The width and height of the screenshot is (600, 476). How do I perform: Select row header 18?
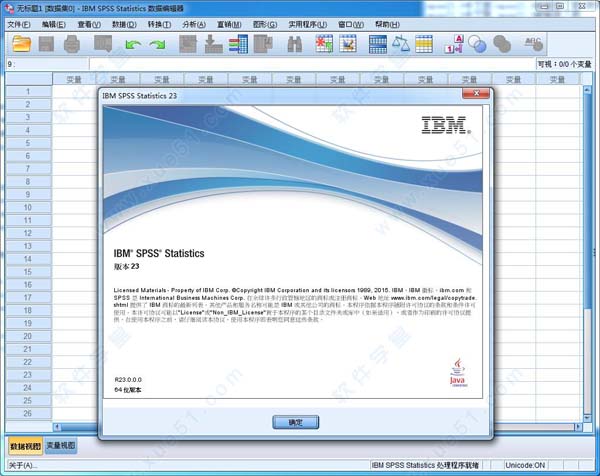[x=28, y=310]
